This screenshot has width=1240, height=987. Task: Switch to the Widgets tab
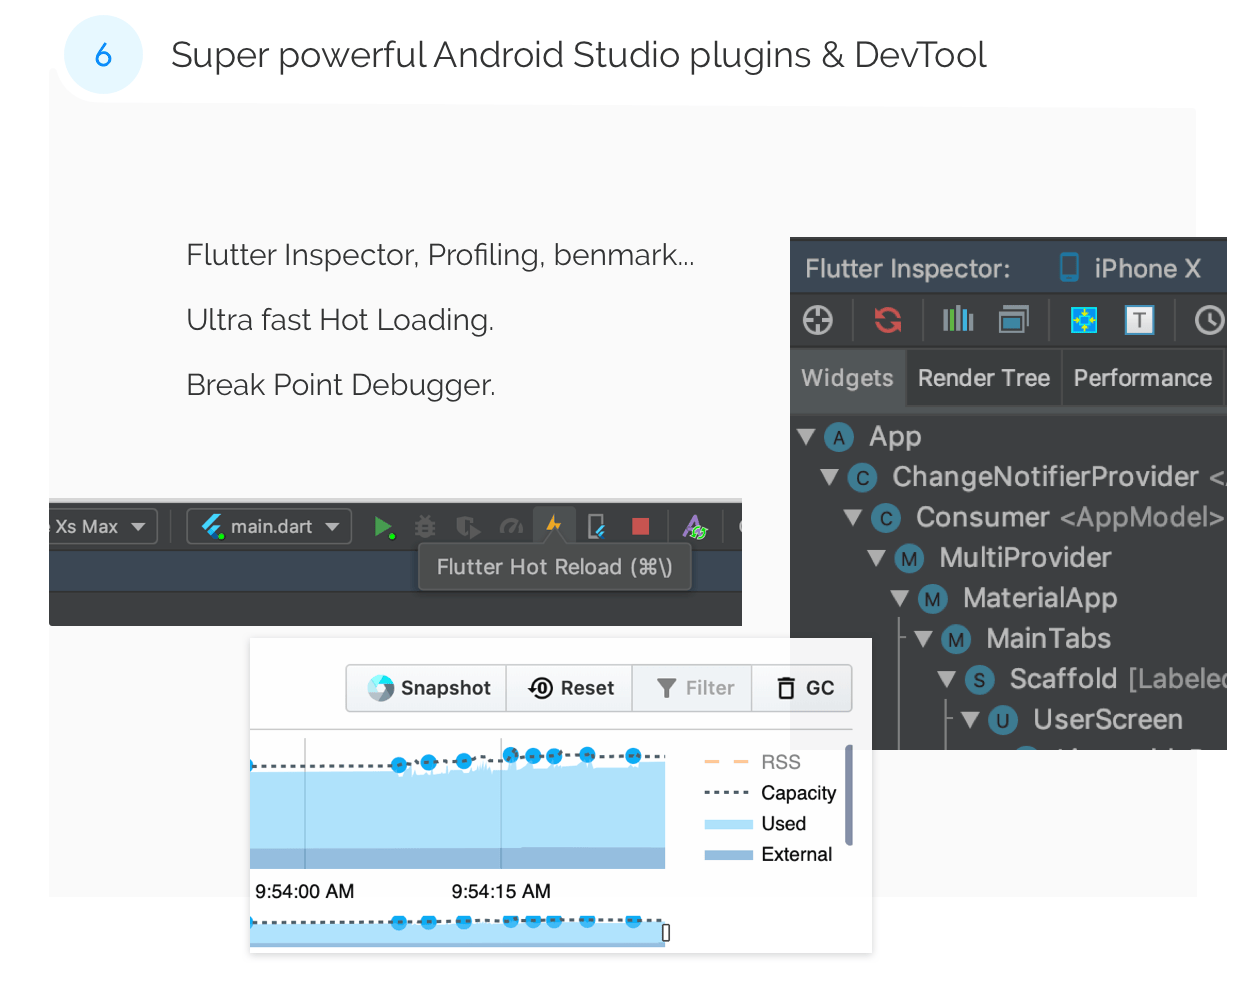click(848, 378)
